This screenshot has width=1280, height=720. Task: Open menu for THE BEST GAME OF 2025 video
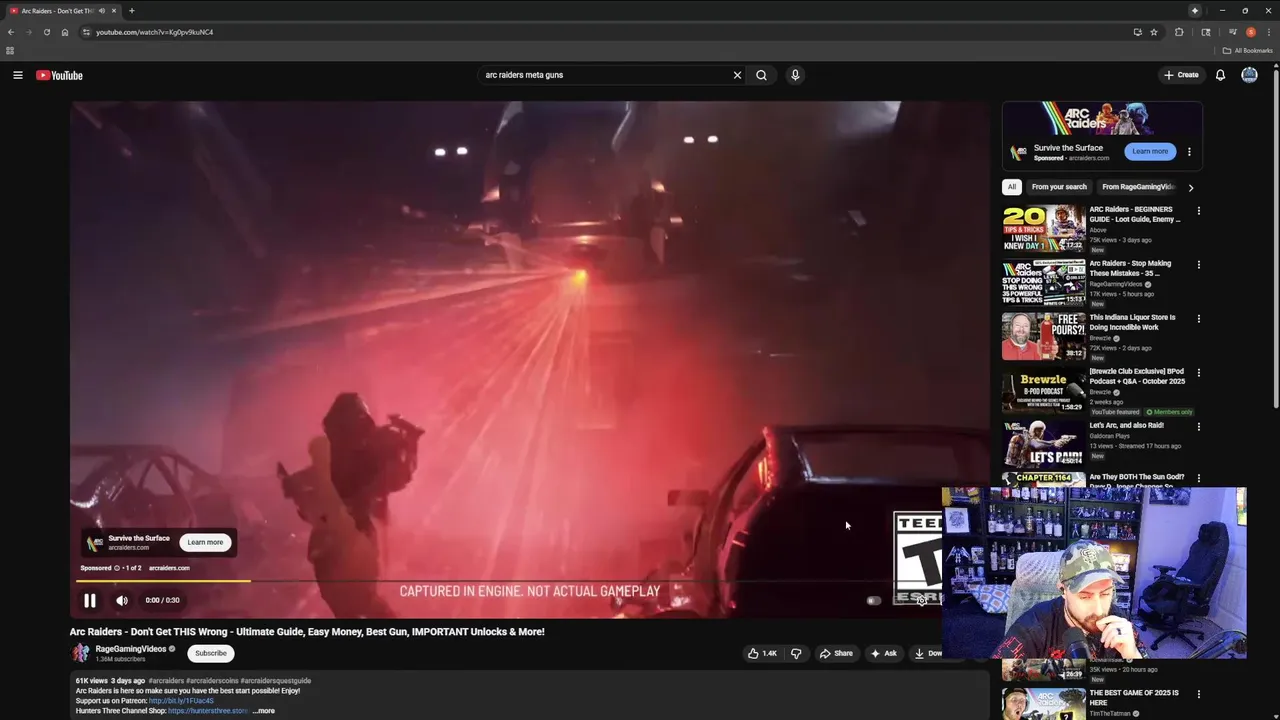(x=1198, y=694)
